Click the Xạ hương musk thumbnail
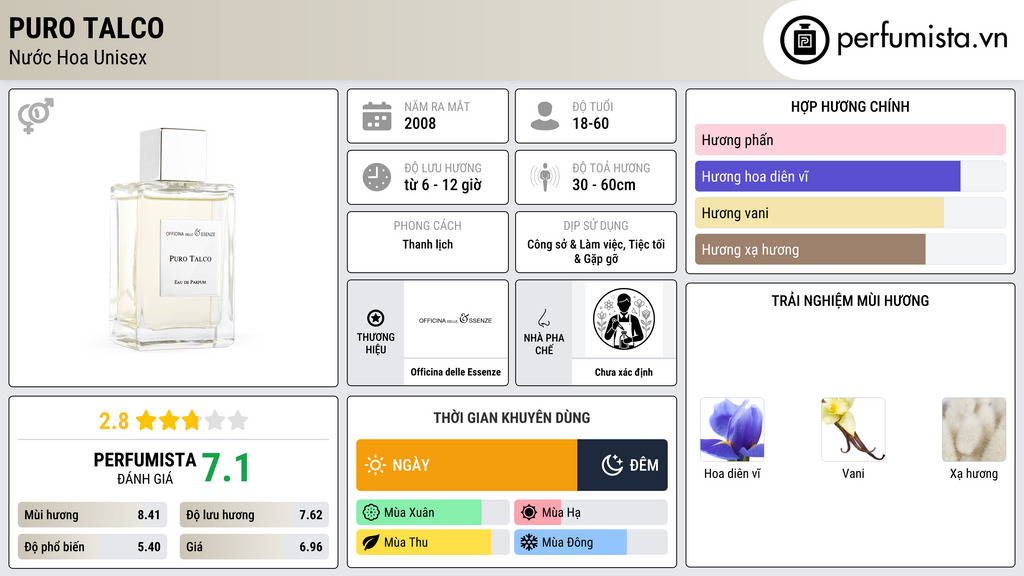Image resolution: width=1024 pixels, height=576 pixels. pos(974,430)
